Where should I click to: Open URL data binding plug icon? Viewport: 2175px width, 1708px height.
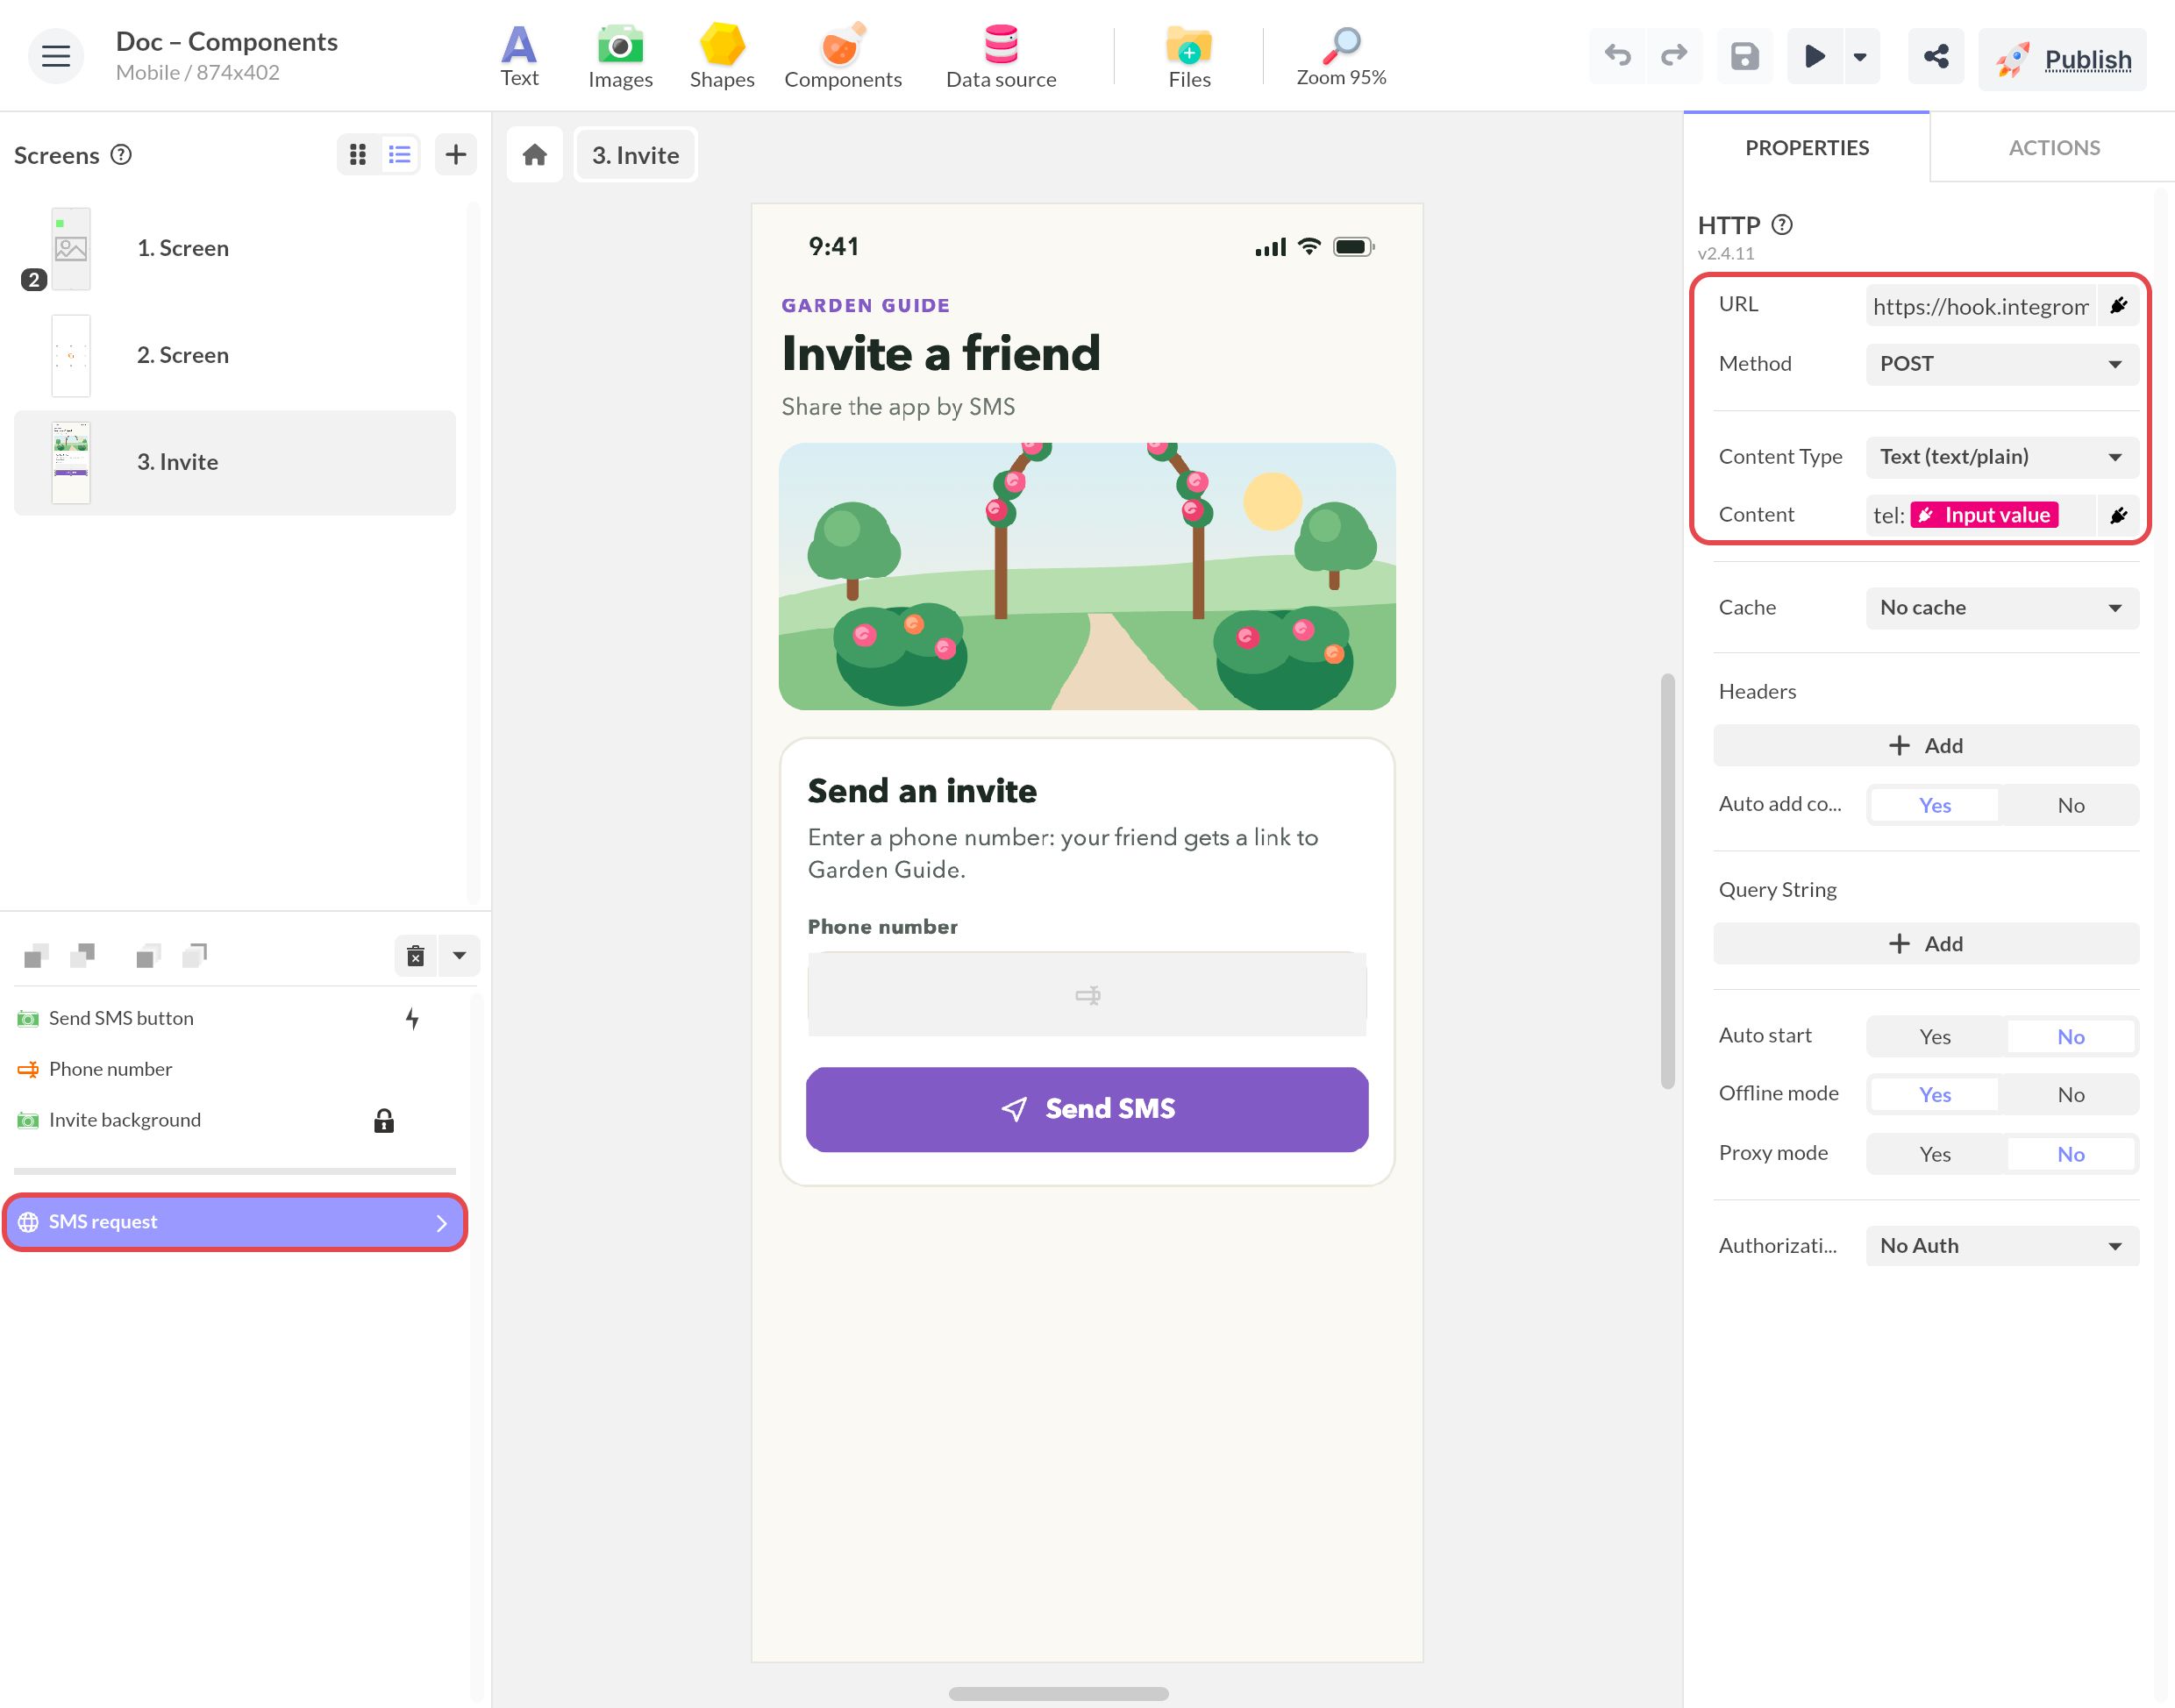click(2118, 306)
